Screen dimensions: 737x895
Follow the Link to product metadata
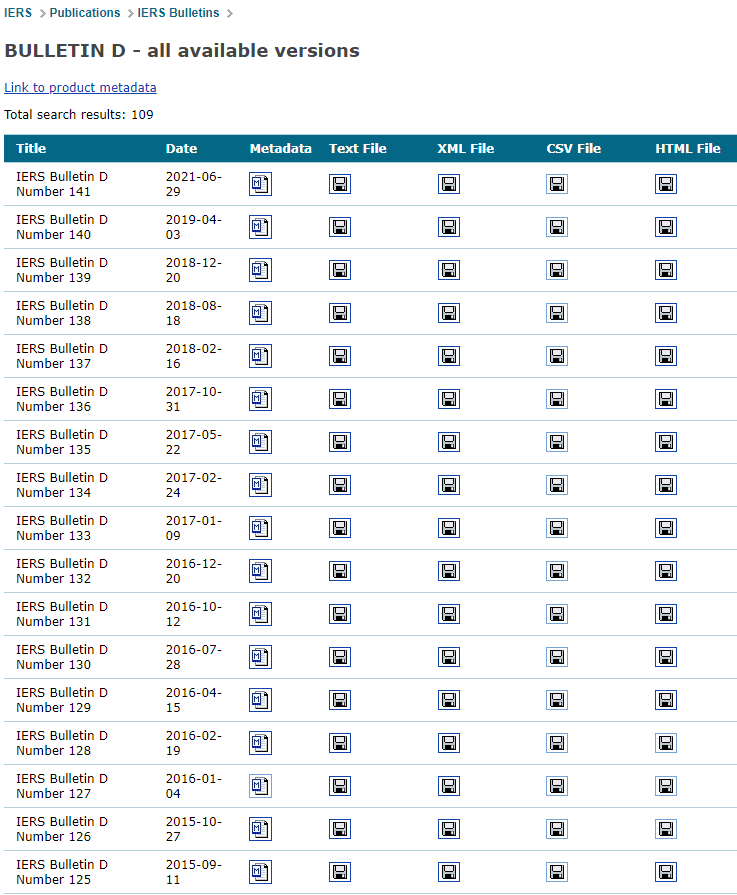point(80,87)
